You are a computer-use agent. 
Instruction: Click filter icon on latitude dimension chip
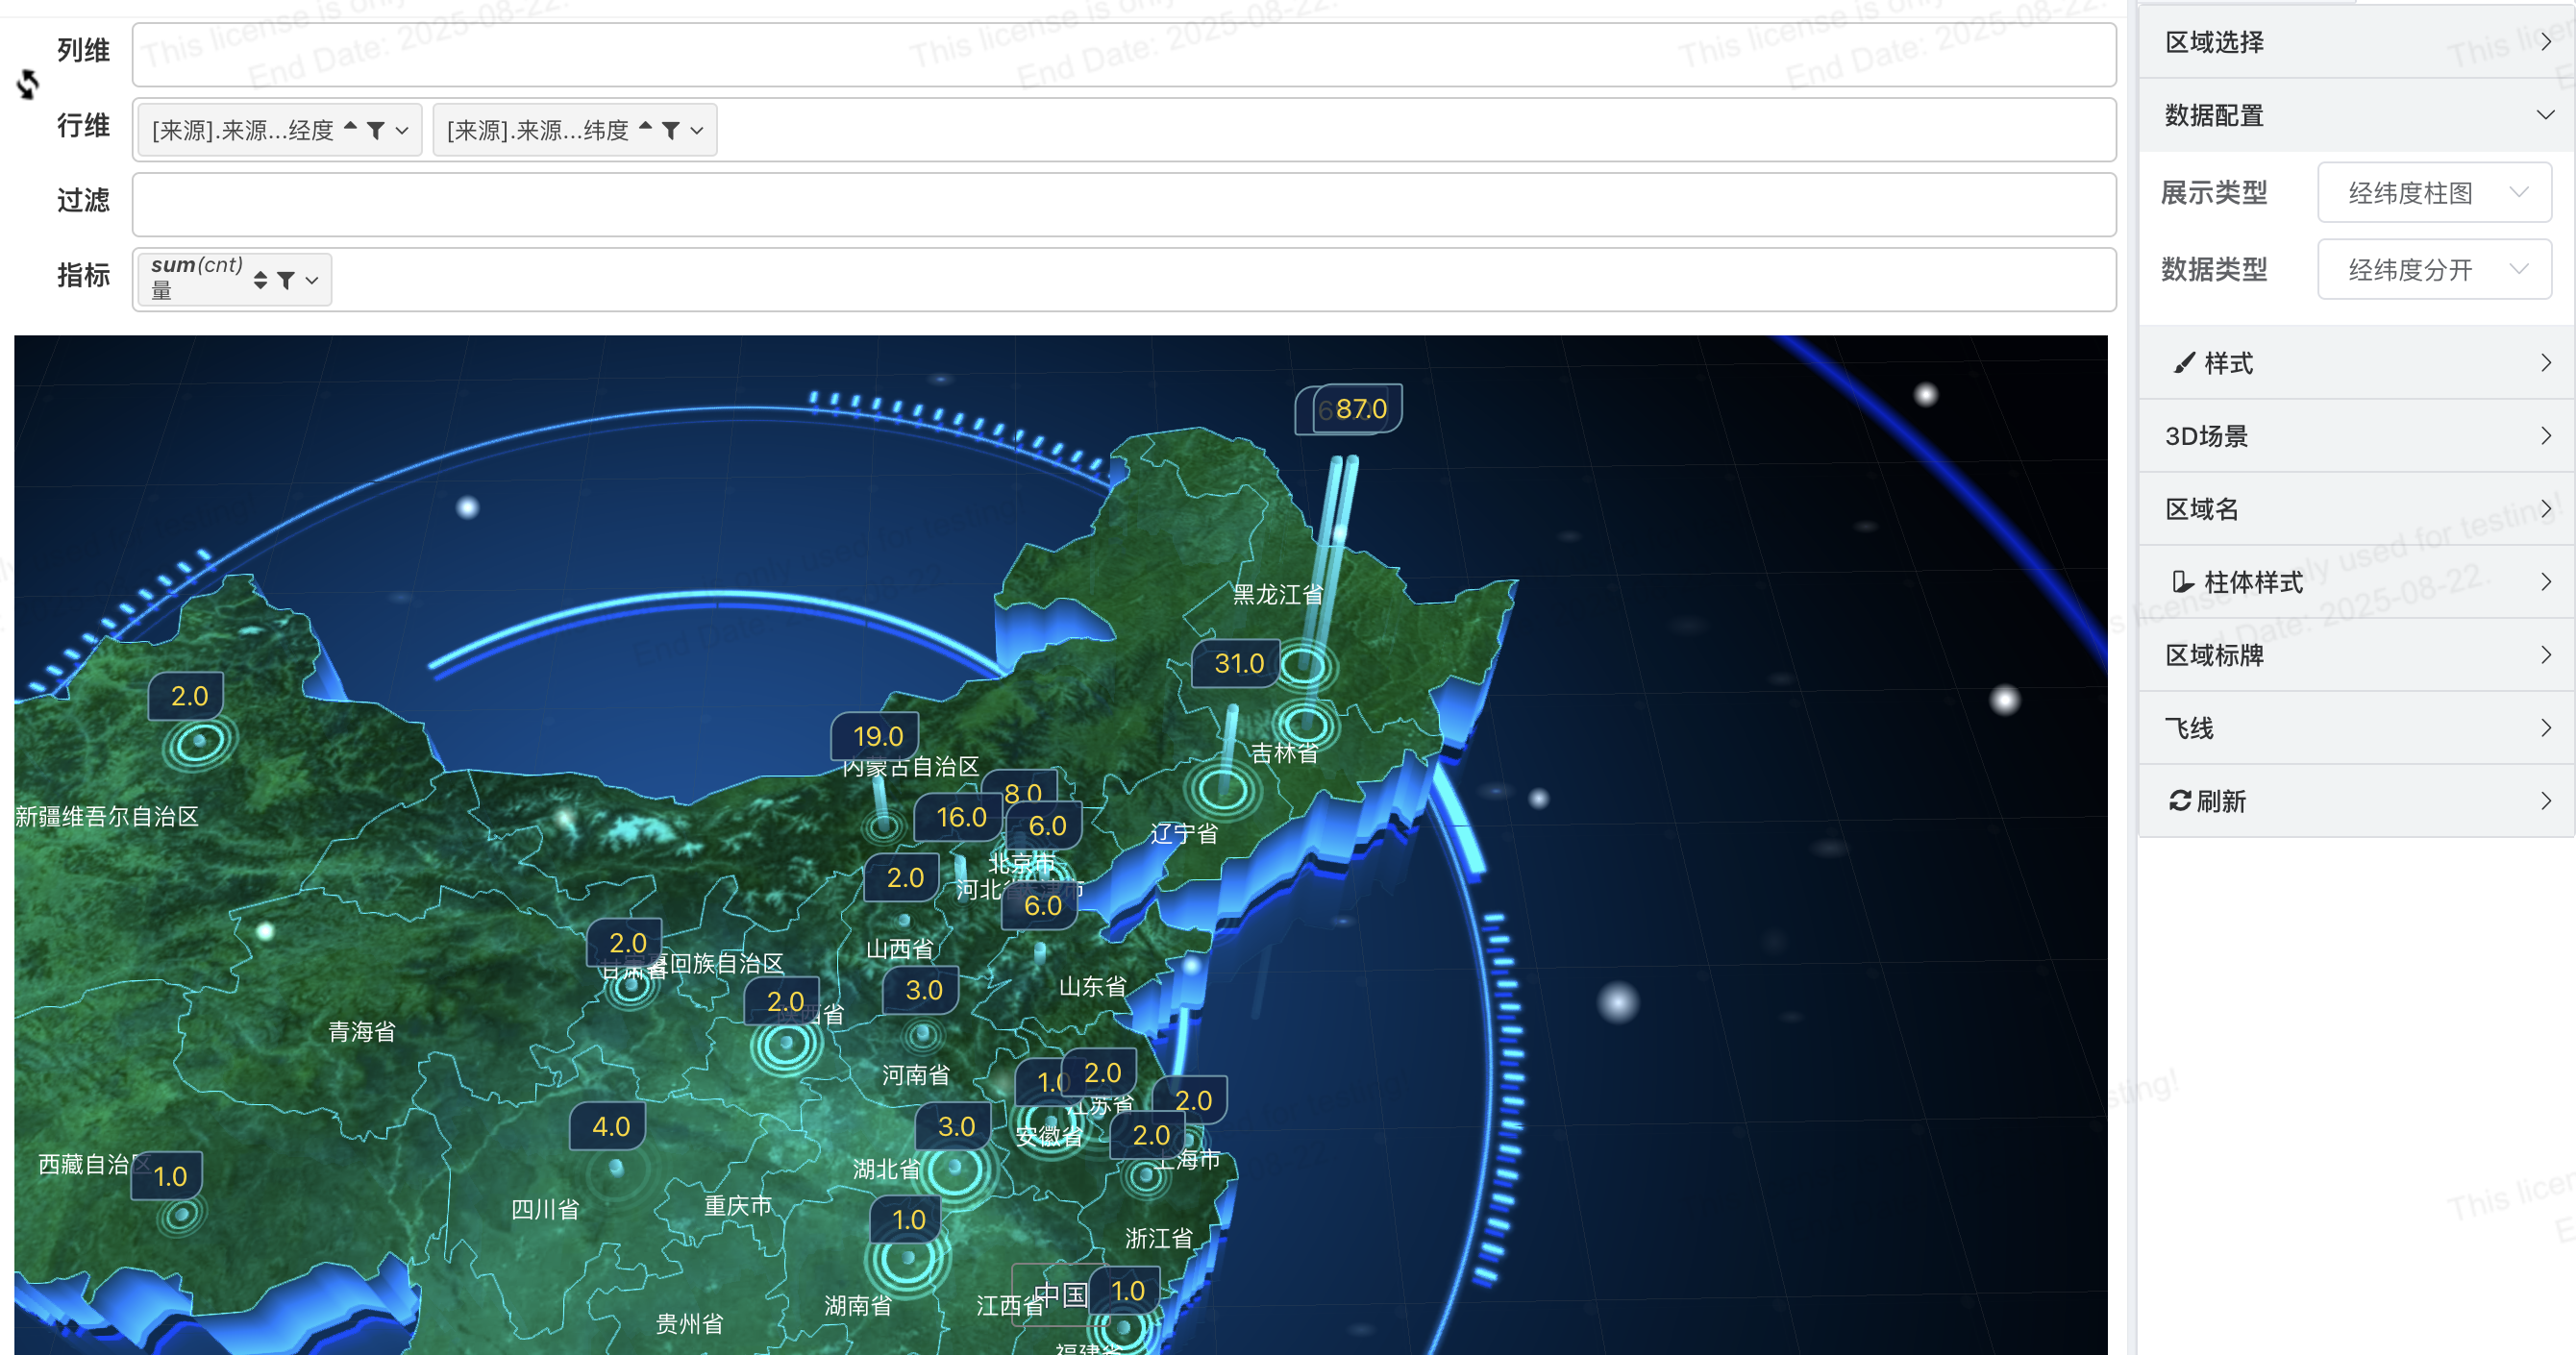[671, 130]
